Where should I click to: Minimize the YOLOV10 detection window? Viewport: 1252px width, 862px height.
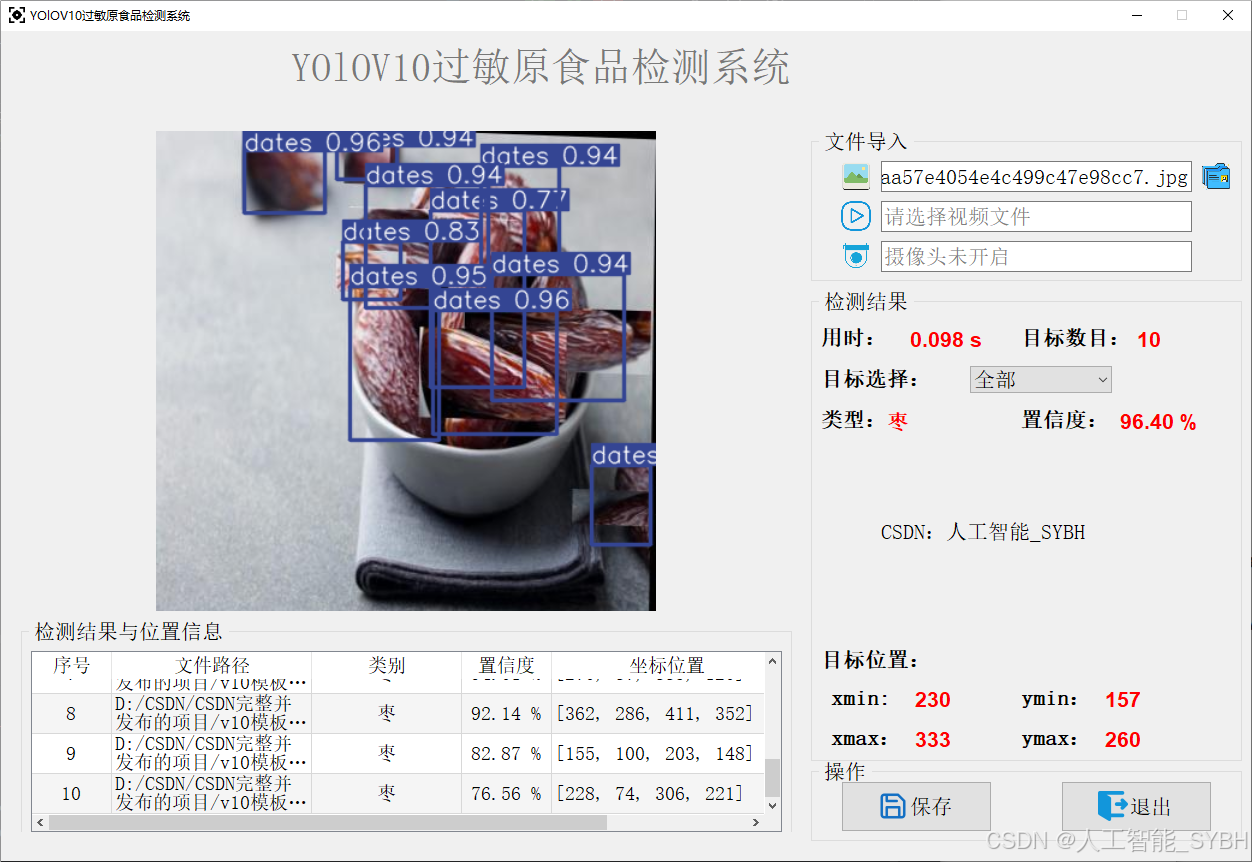pos(1137,15)
